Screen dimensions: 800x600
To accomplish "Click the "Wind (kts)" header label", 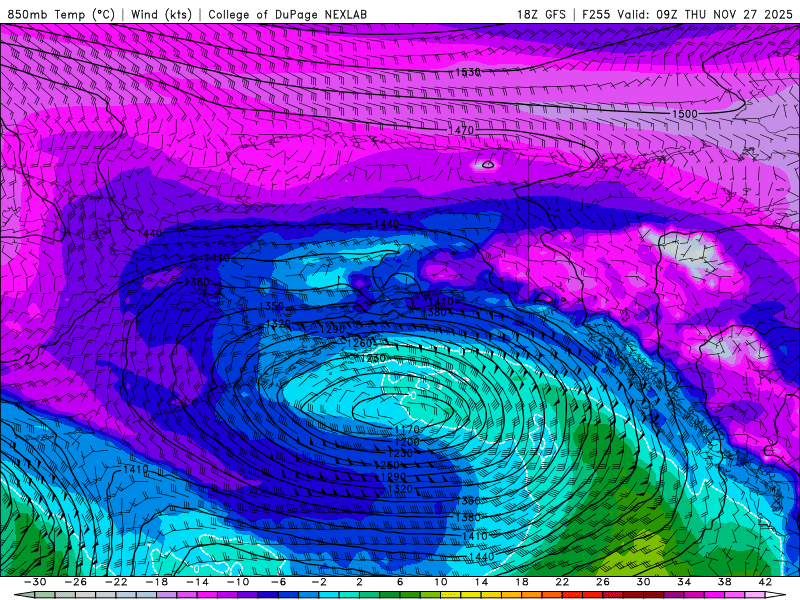I will click(161, 14).
